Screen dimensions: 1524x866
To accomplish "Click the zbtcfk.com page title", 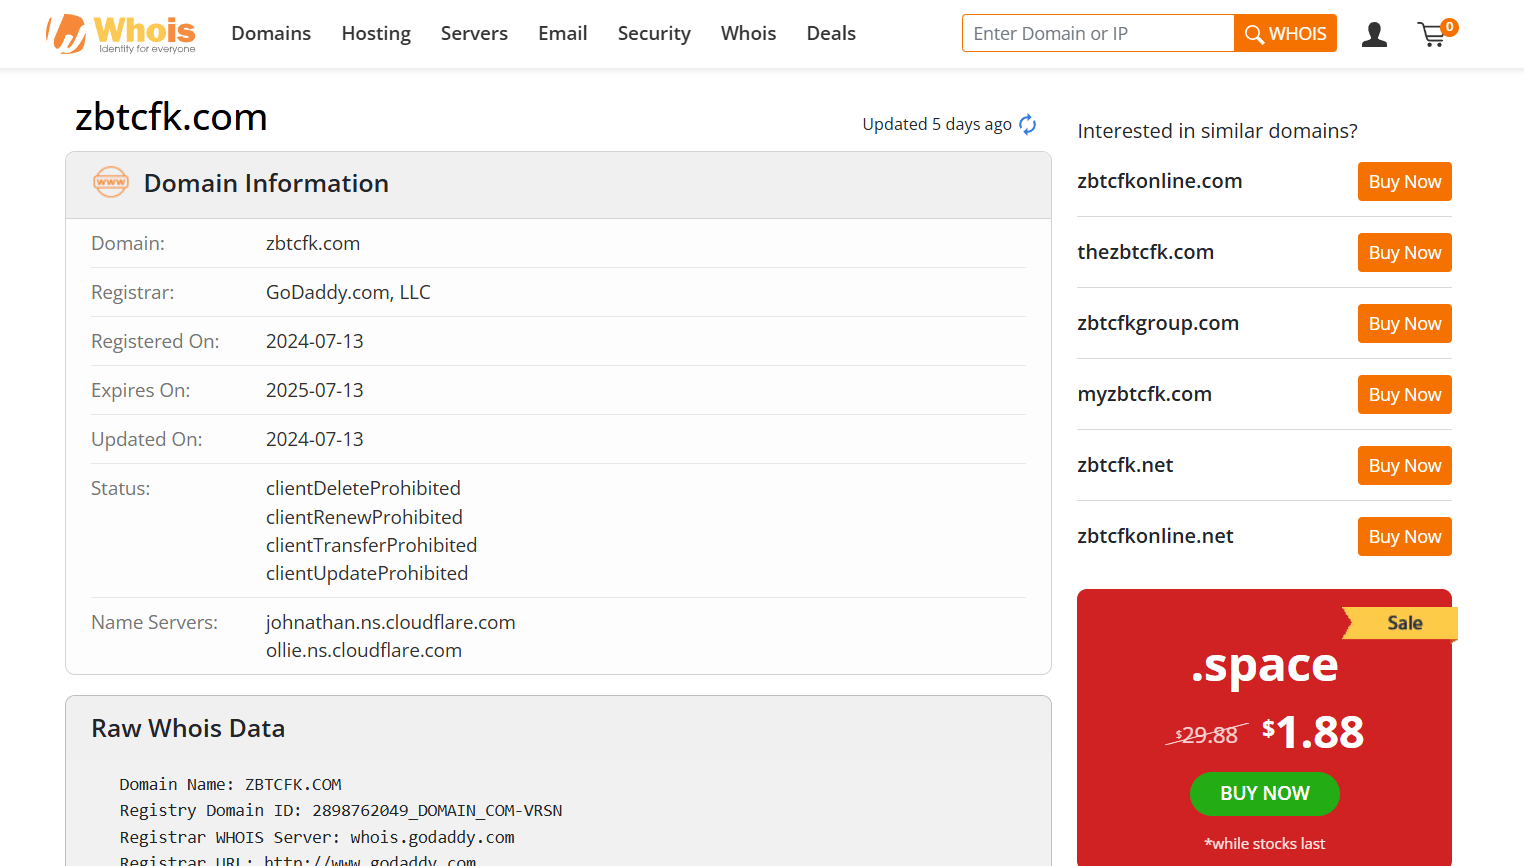I will click(171, 117).
